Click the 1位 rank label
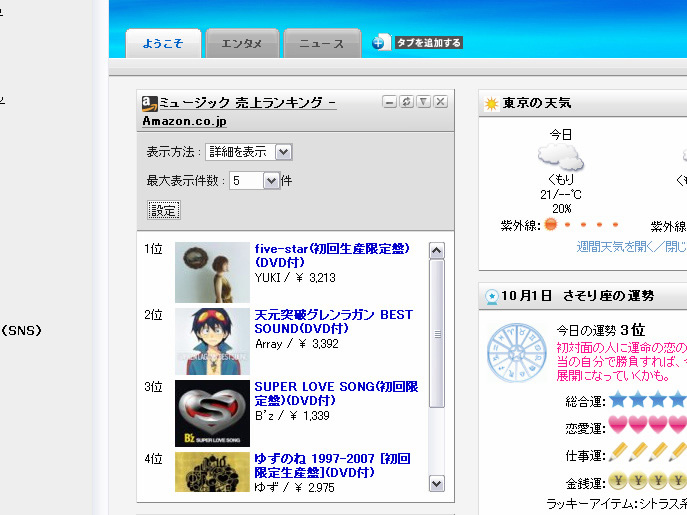This screenshot has height=515, width=687. 153,249
